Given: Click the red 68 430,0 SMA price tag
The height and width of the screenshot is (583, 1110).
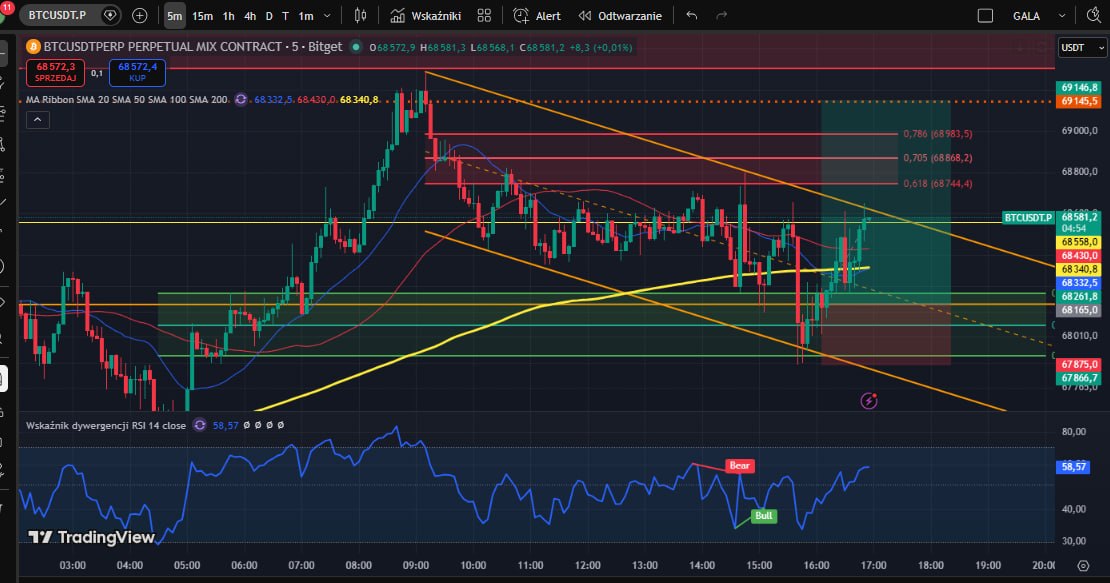Looking at the screenshot, I should click(1079, 255).
